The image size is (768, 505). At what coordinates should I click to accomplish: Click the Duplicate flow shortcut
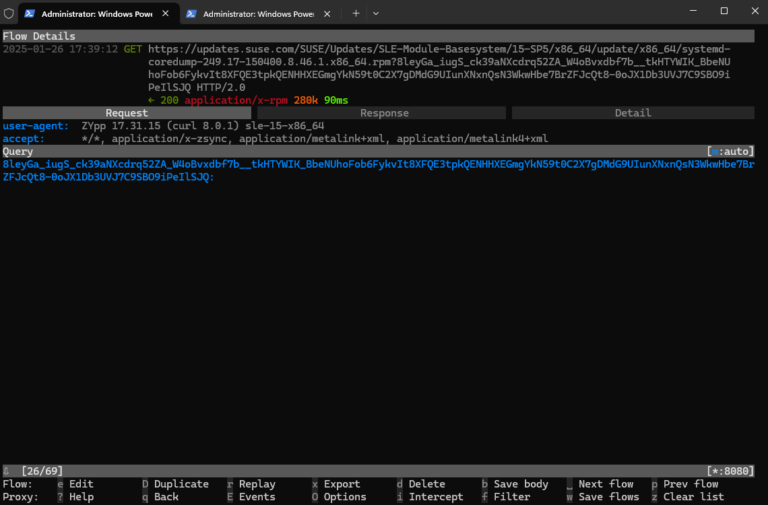pos(175,484)
